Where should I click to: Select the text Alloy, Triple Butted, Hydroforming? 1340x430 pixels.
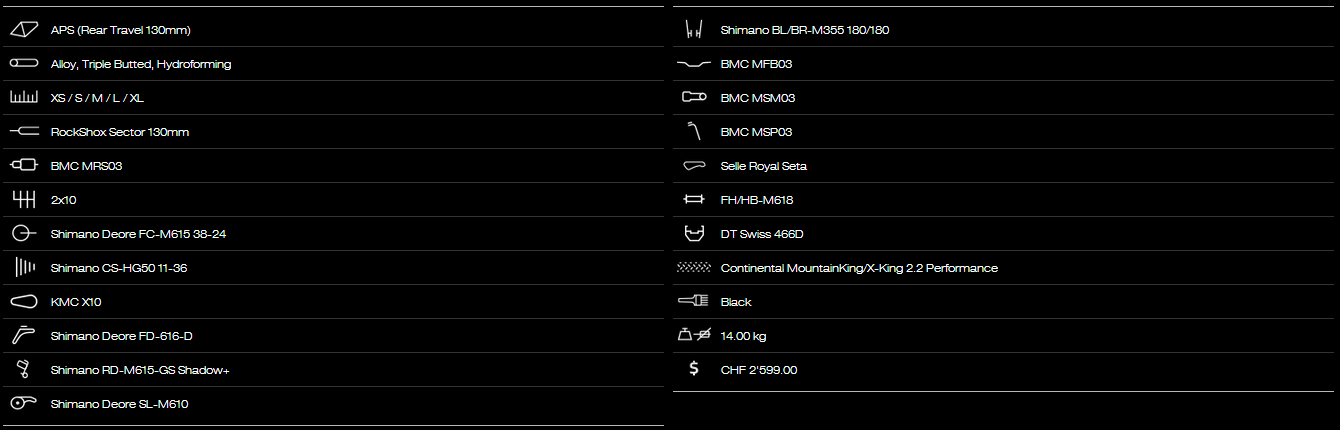[x=141, y=64]
